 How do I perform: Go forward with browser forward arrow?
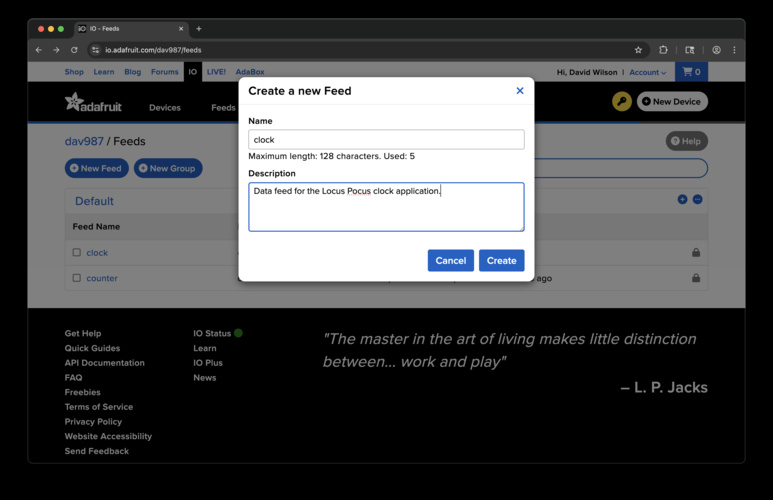(56, 50)
